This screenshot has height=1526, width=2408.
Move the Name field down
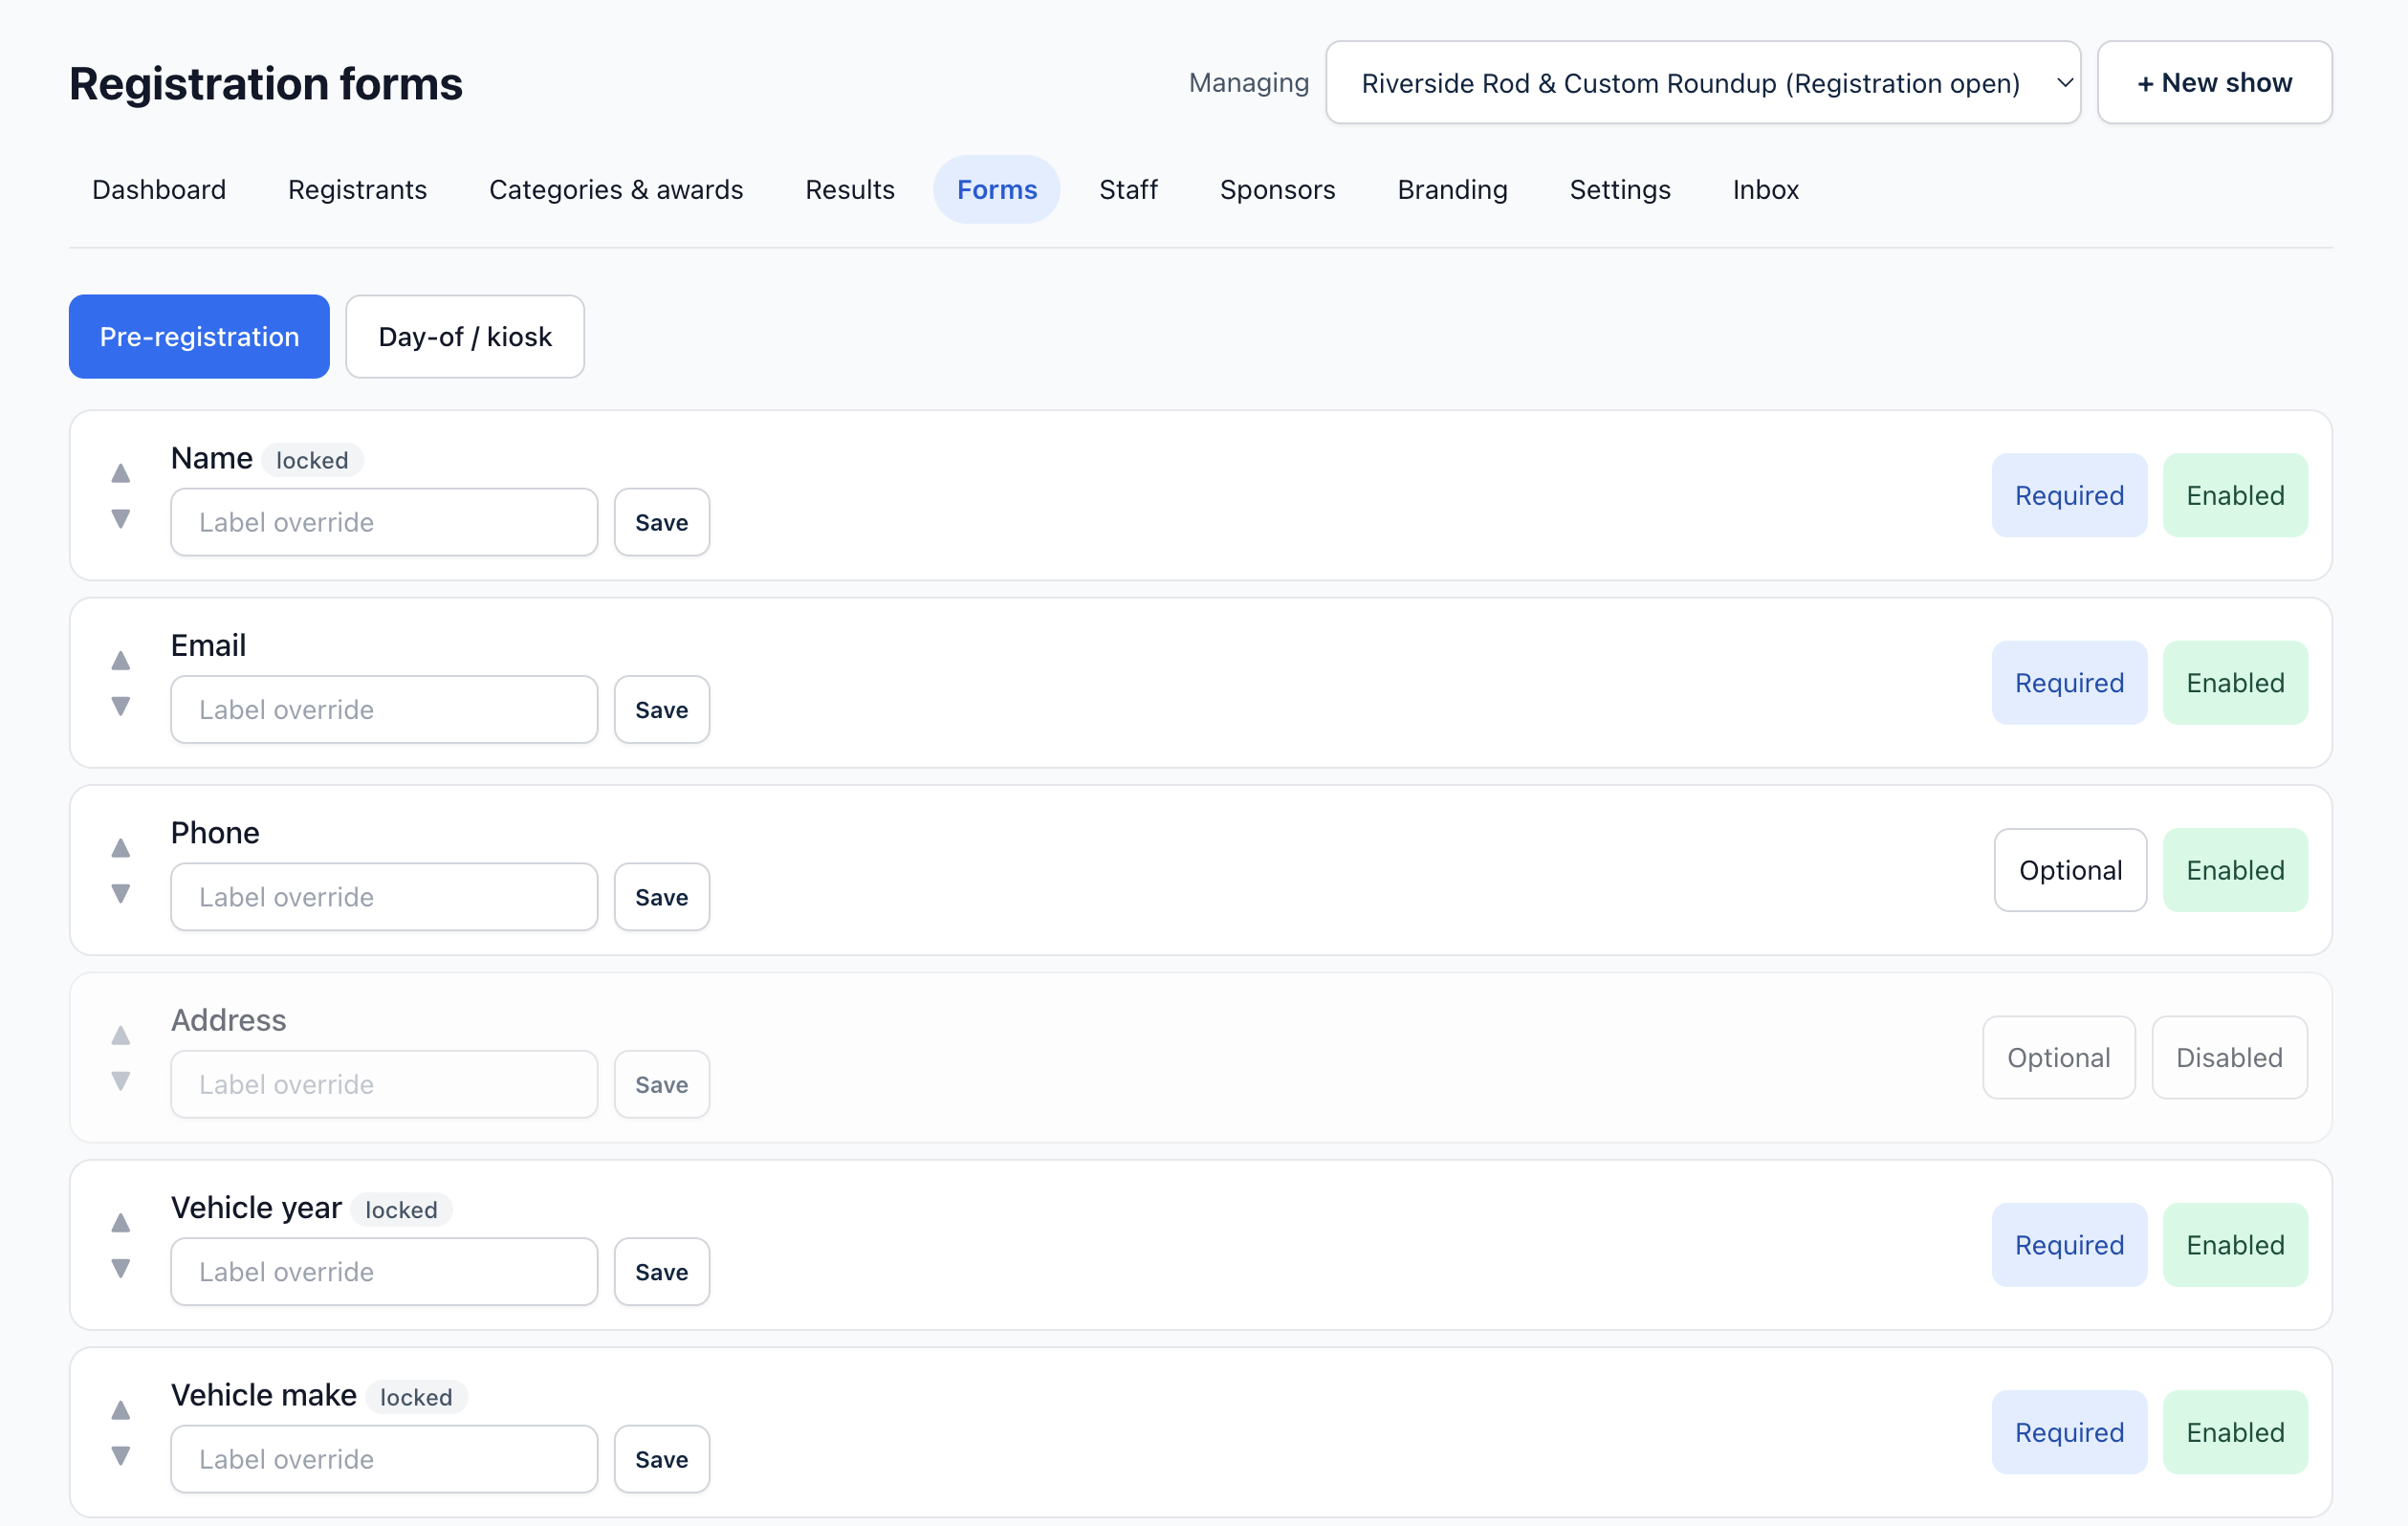(x=120, y=519)
